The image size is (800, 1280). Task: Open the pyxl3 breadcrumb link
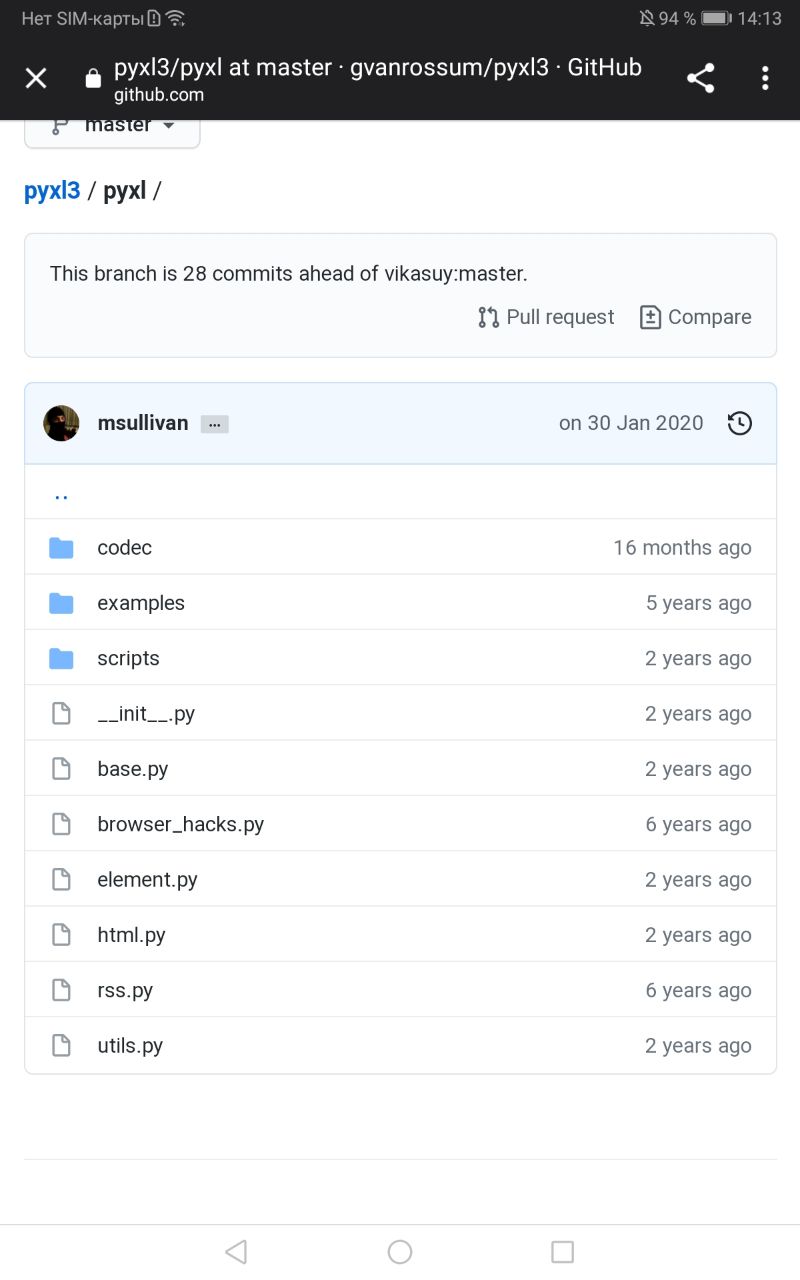[x=52, y=191]
